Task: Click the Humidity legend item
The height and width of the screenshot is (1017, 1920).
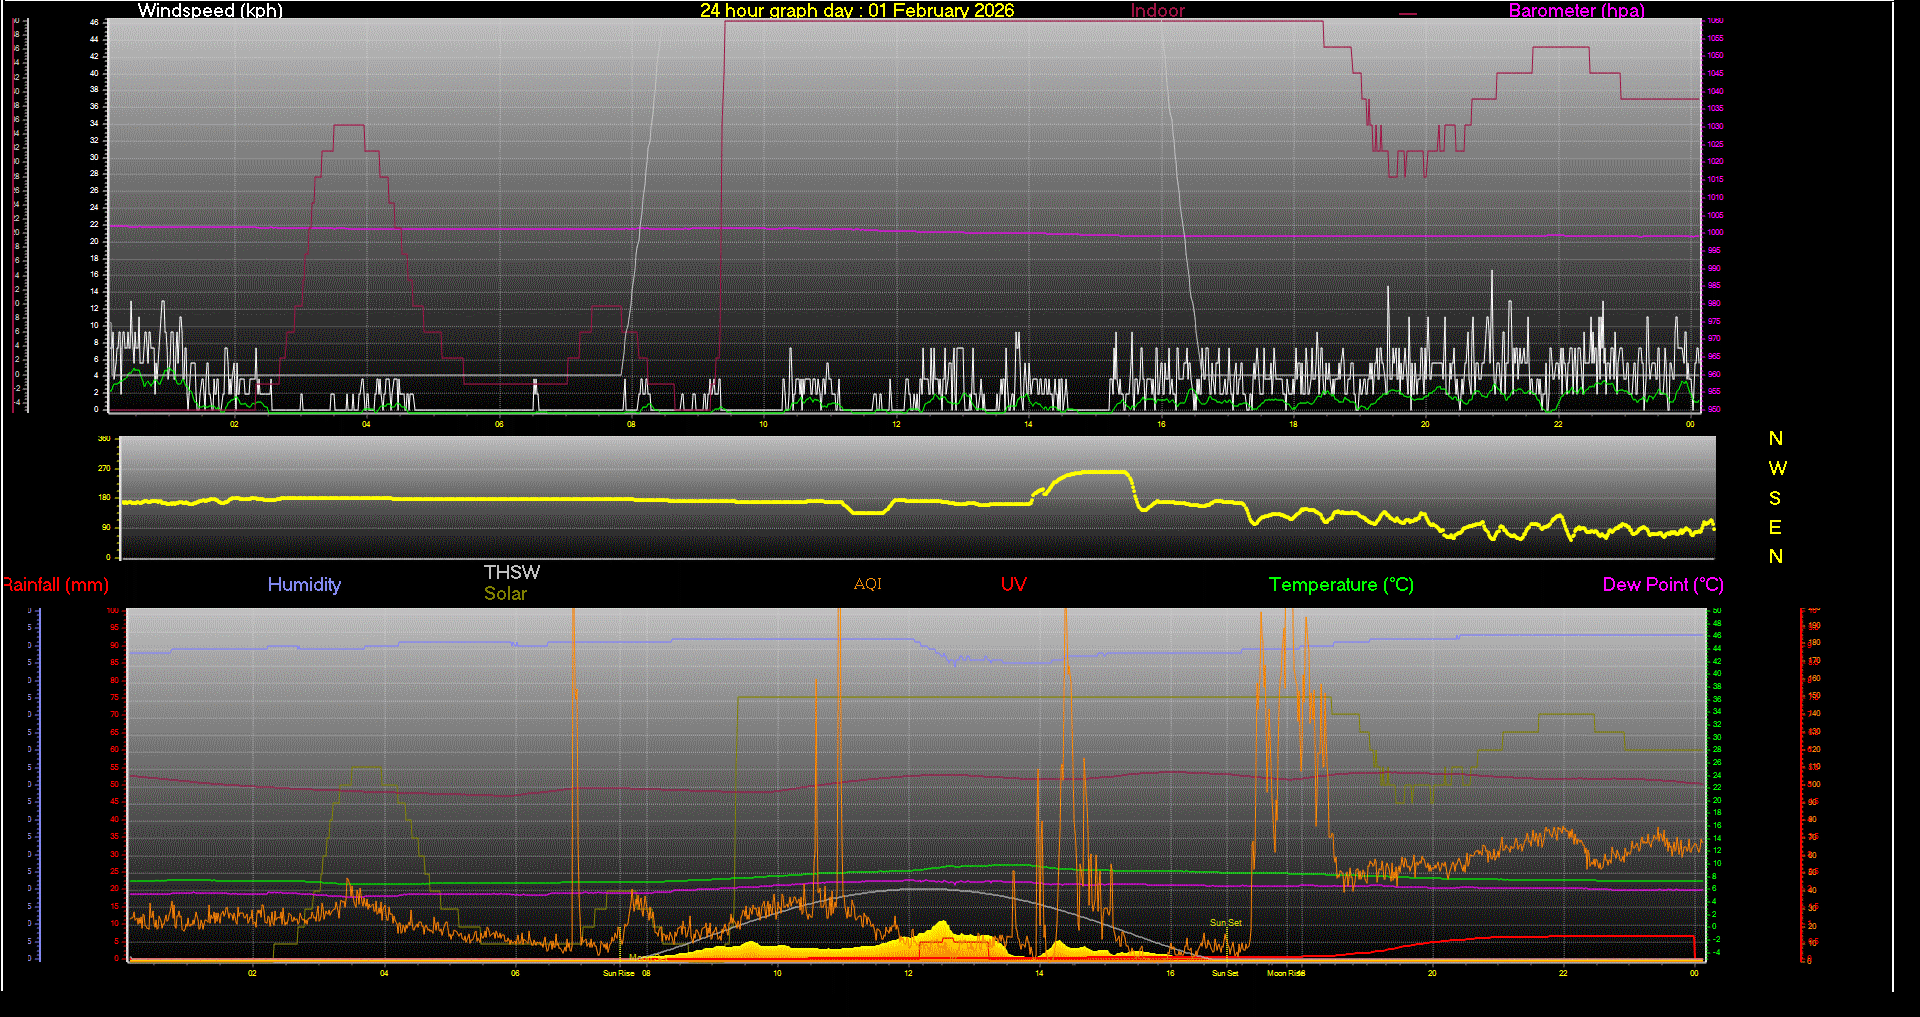Action: [304, 585]
